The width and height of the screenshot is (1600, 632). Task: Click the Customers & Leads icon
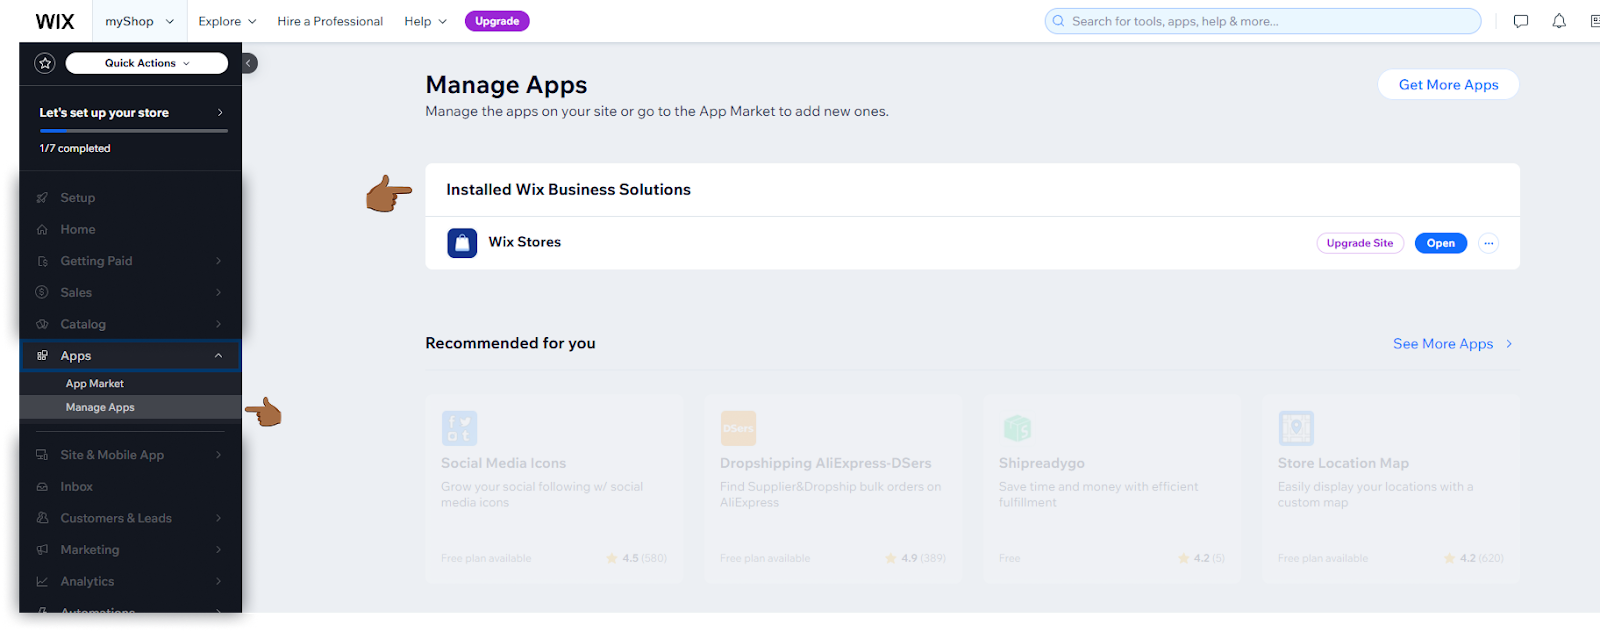click(x=42, y=518)
